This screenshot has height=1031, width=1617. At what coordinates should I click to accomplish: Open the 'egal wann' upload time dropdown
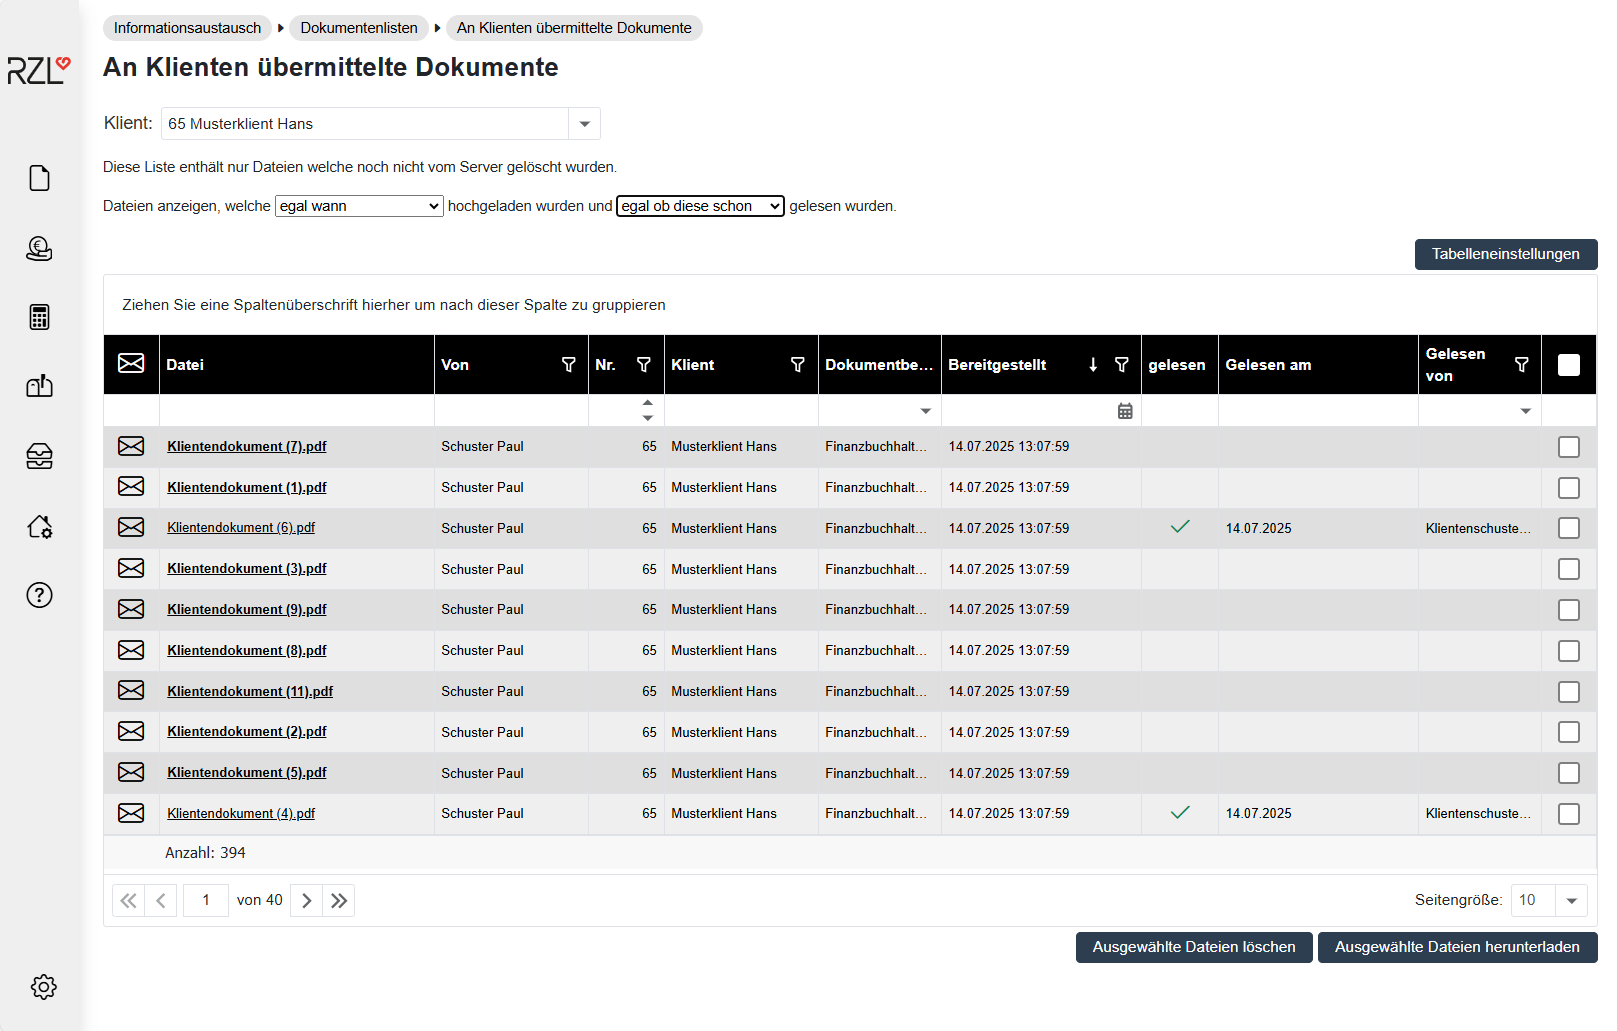[x=359, y=206]
